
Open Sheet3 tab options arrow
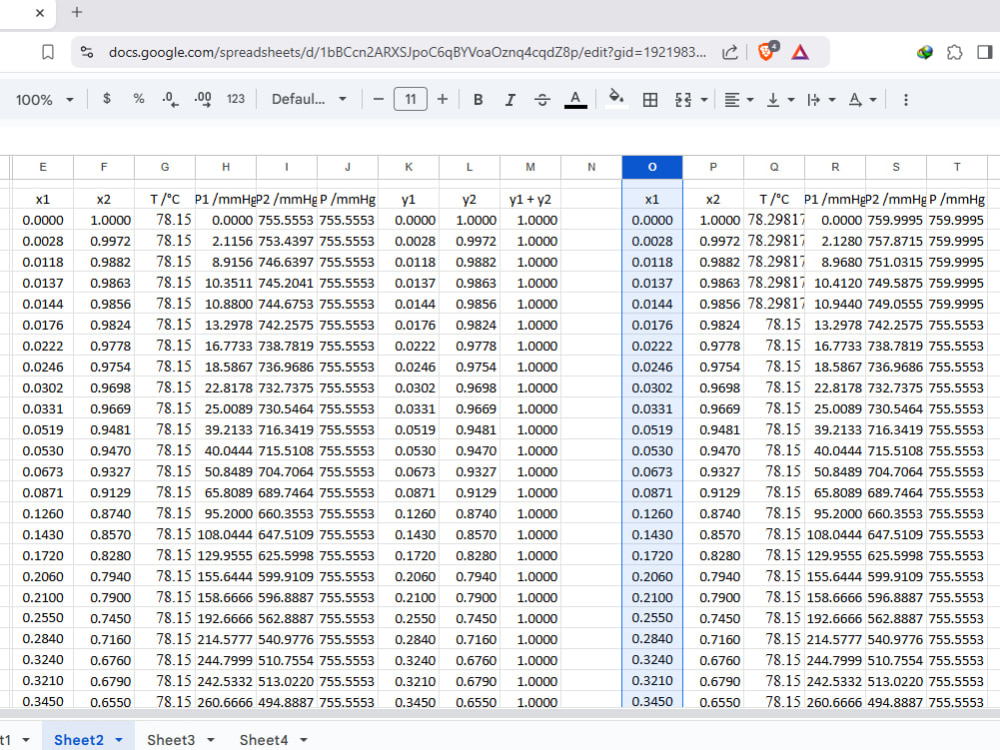point(211,740)
